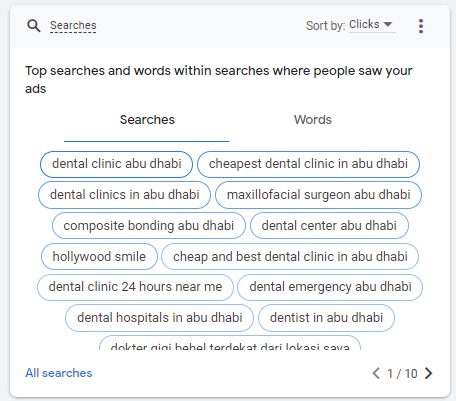This screenshot has width=456, height=401.
Task: Choose 'dental clinics in abu dhabi' chip
Action: tap(124, 195)
